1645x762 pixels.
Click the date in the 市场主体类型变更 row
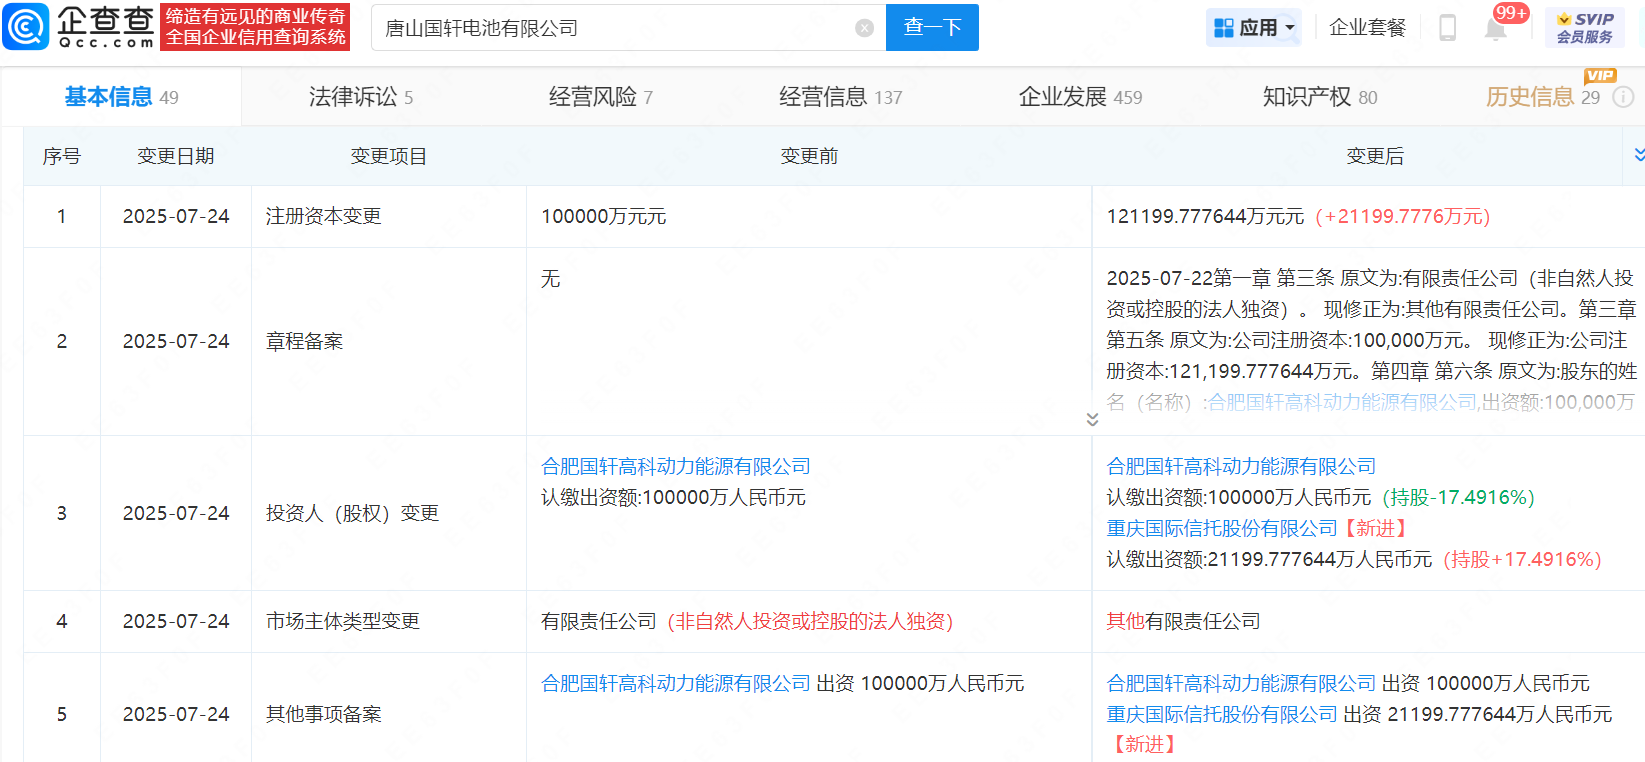(x=176, y=621)
